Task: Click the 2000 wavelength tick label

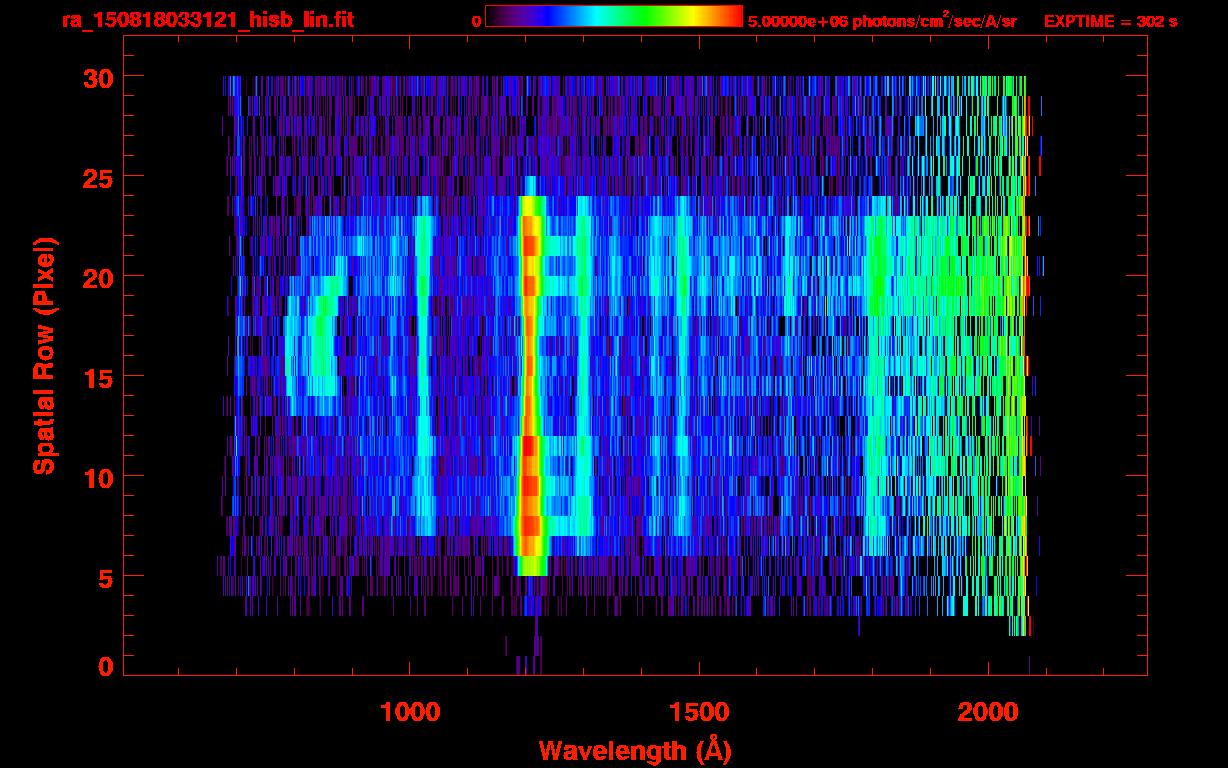Action: pos(988,712)
